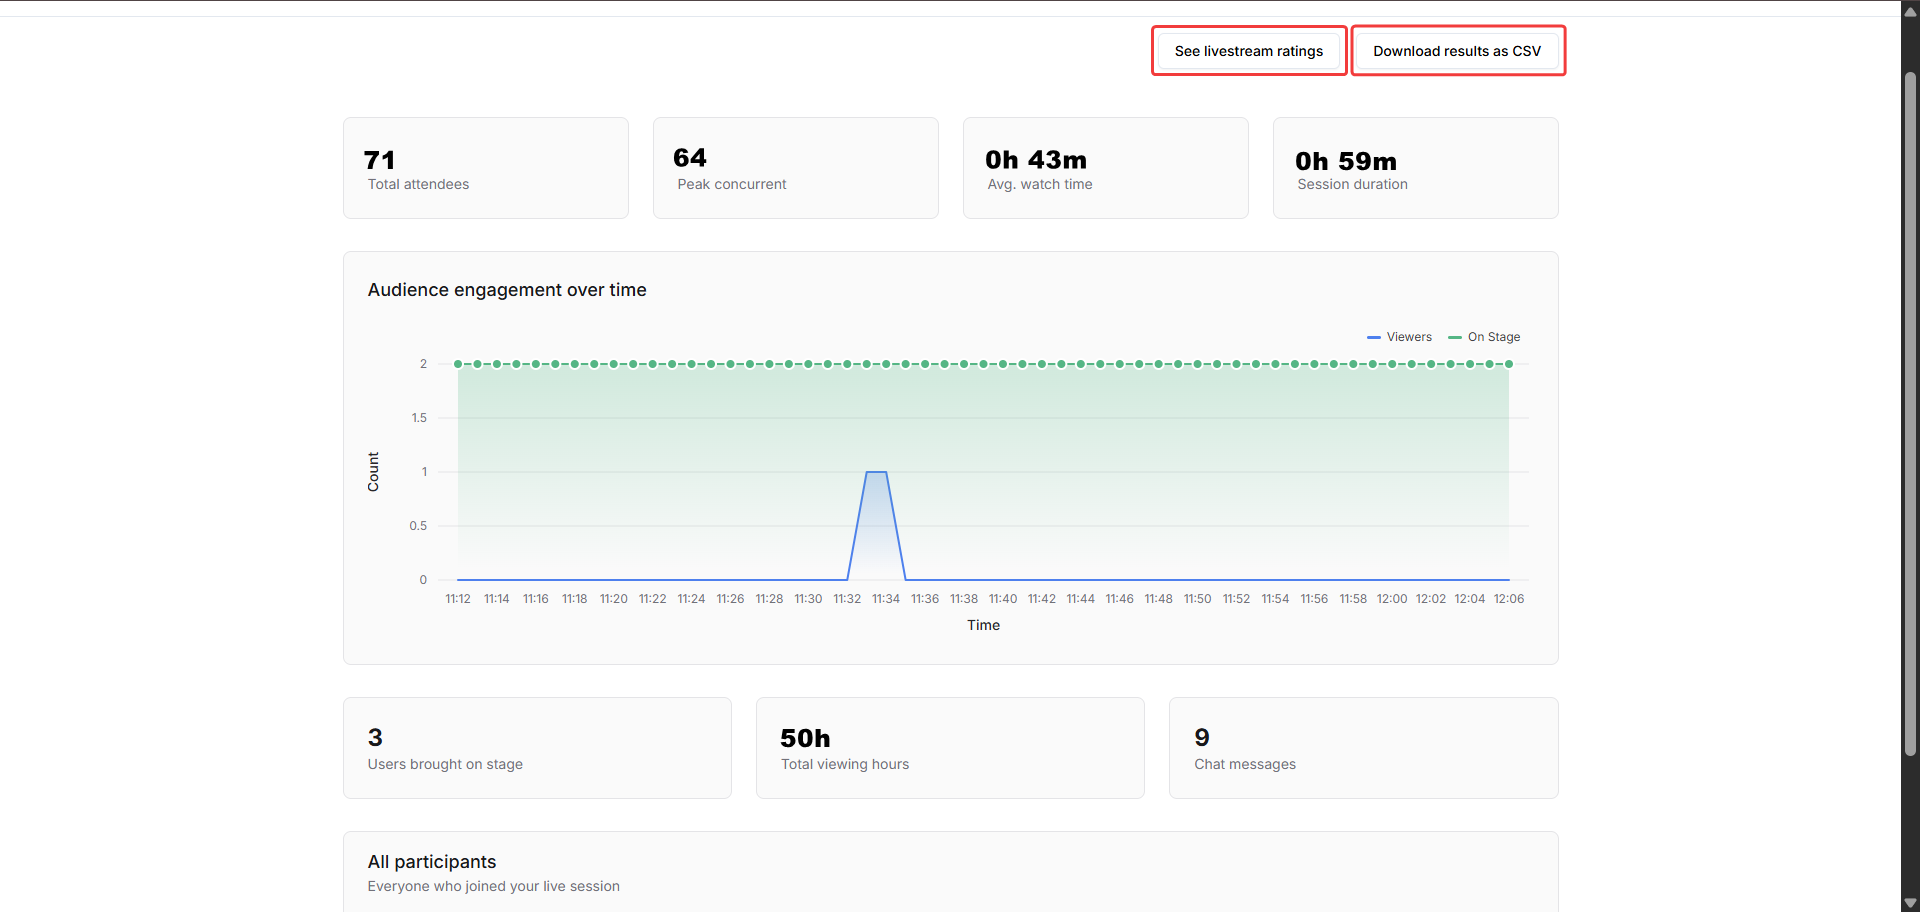Open the Users brought on stage card

537,748
